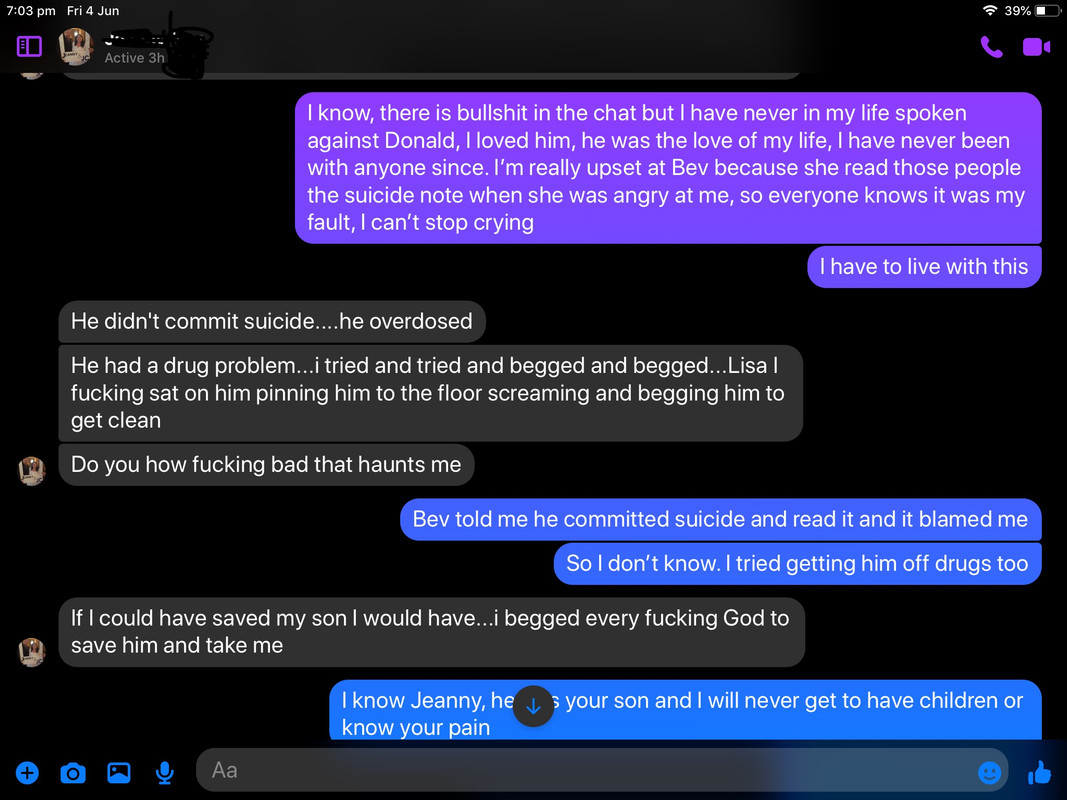Screen dimensions: 1067x800
Task: Record a voice message with microphone
Action: (164, 773)
